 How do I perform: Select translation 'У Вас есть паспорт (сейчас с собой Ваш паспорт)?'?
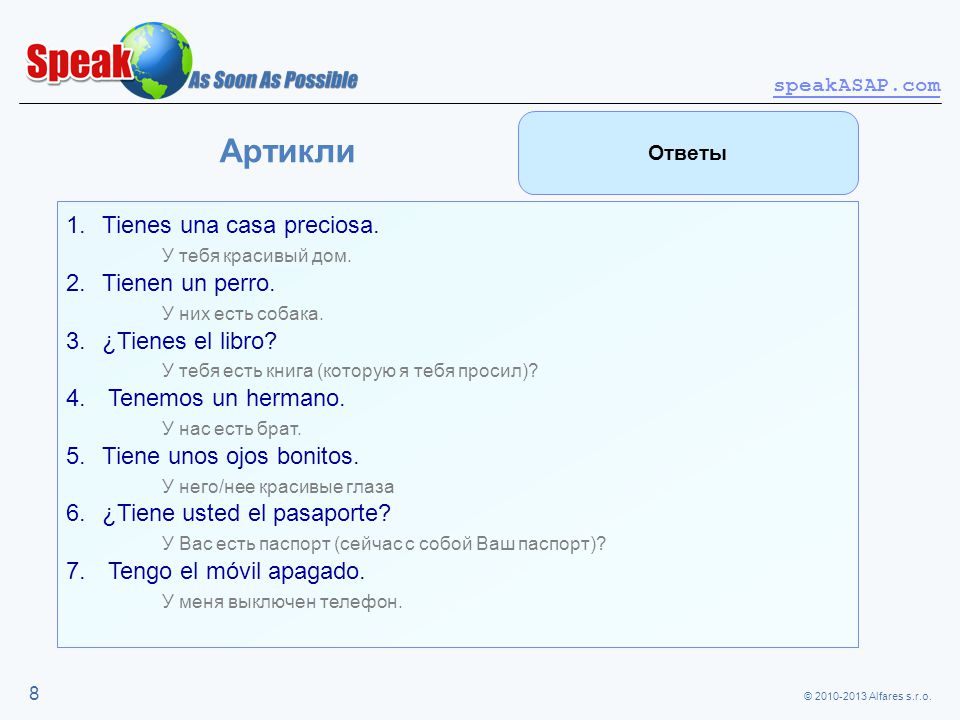click(x=384, y=544)
